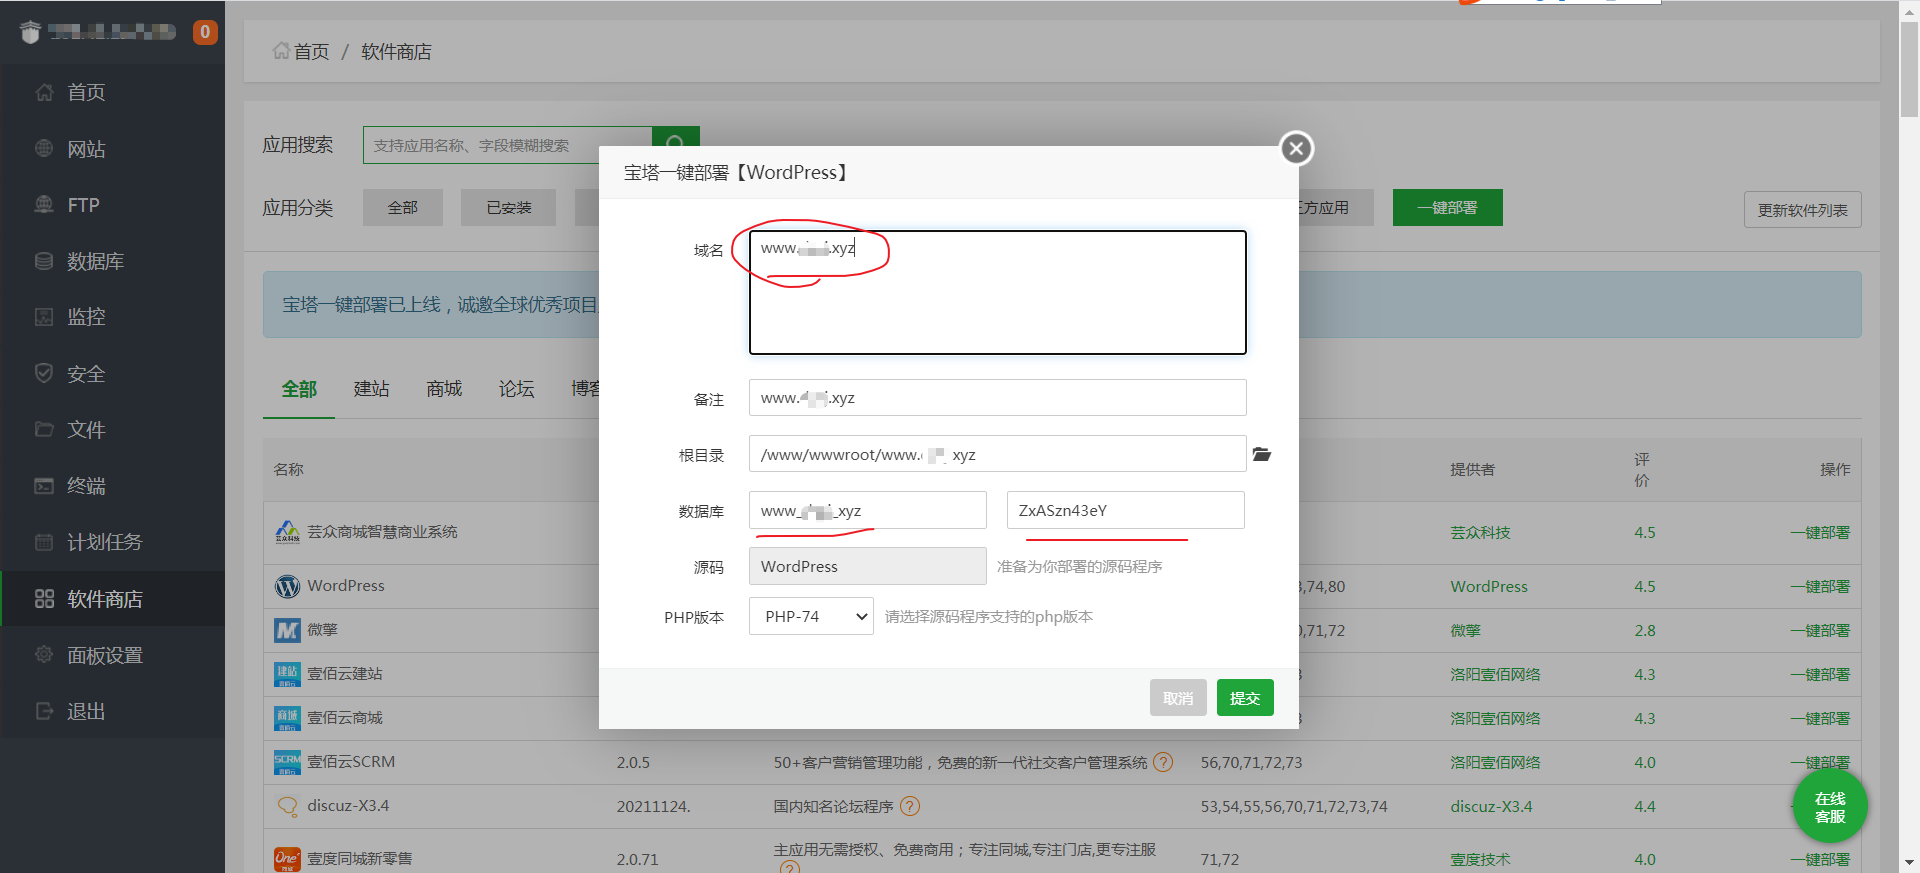Image resolution: width=1920 pixels, height=873 pixels.
Task: Switch to the 全部 tab
Action: [299, 389]
